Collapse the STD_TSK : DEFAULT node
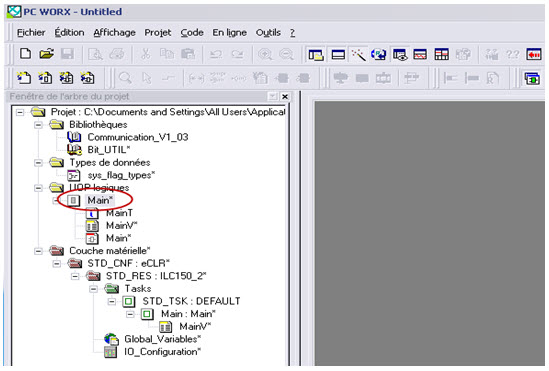Viewport: 549px width, 371px height. 112,301
